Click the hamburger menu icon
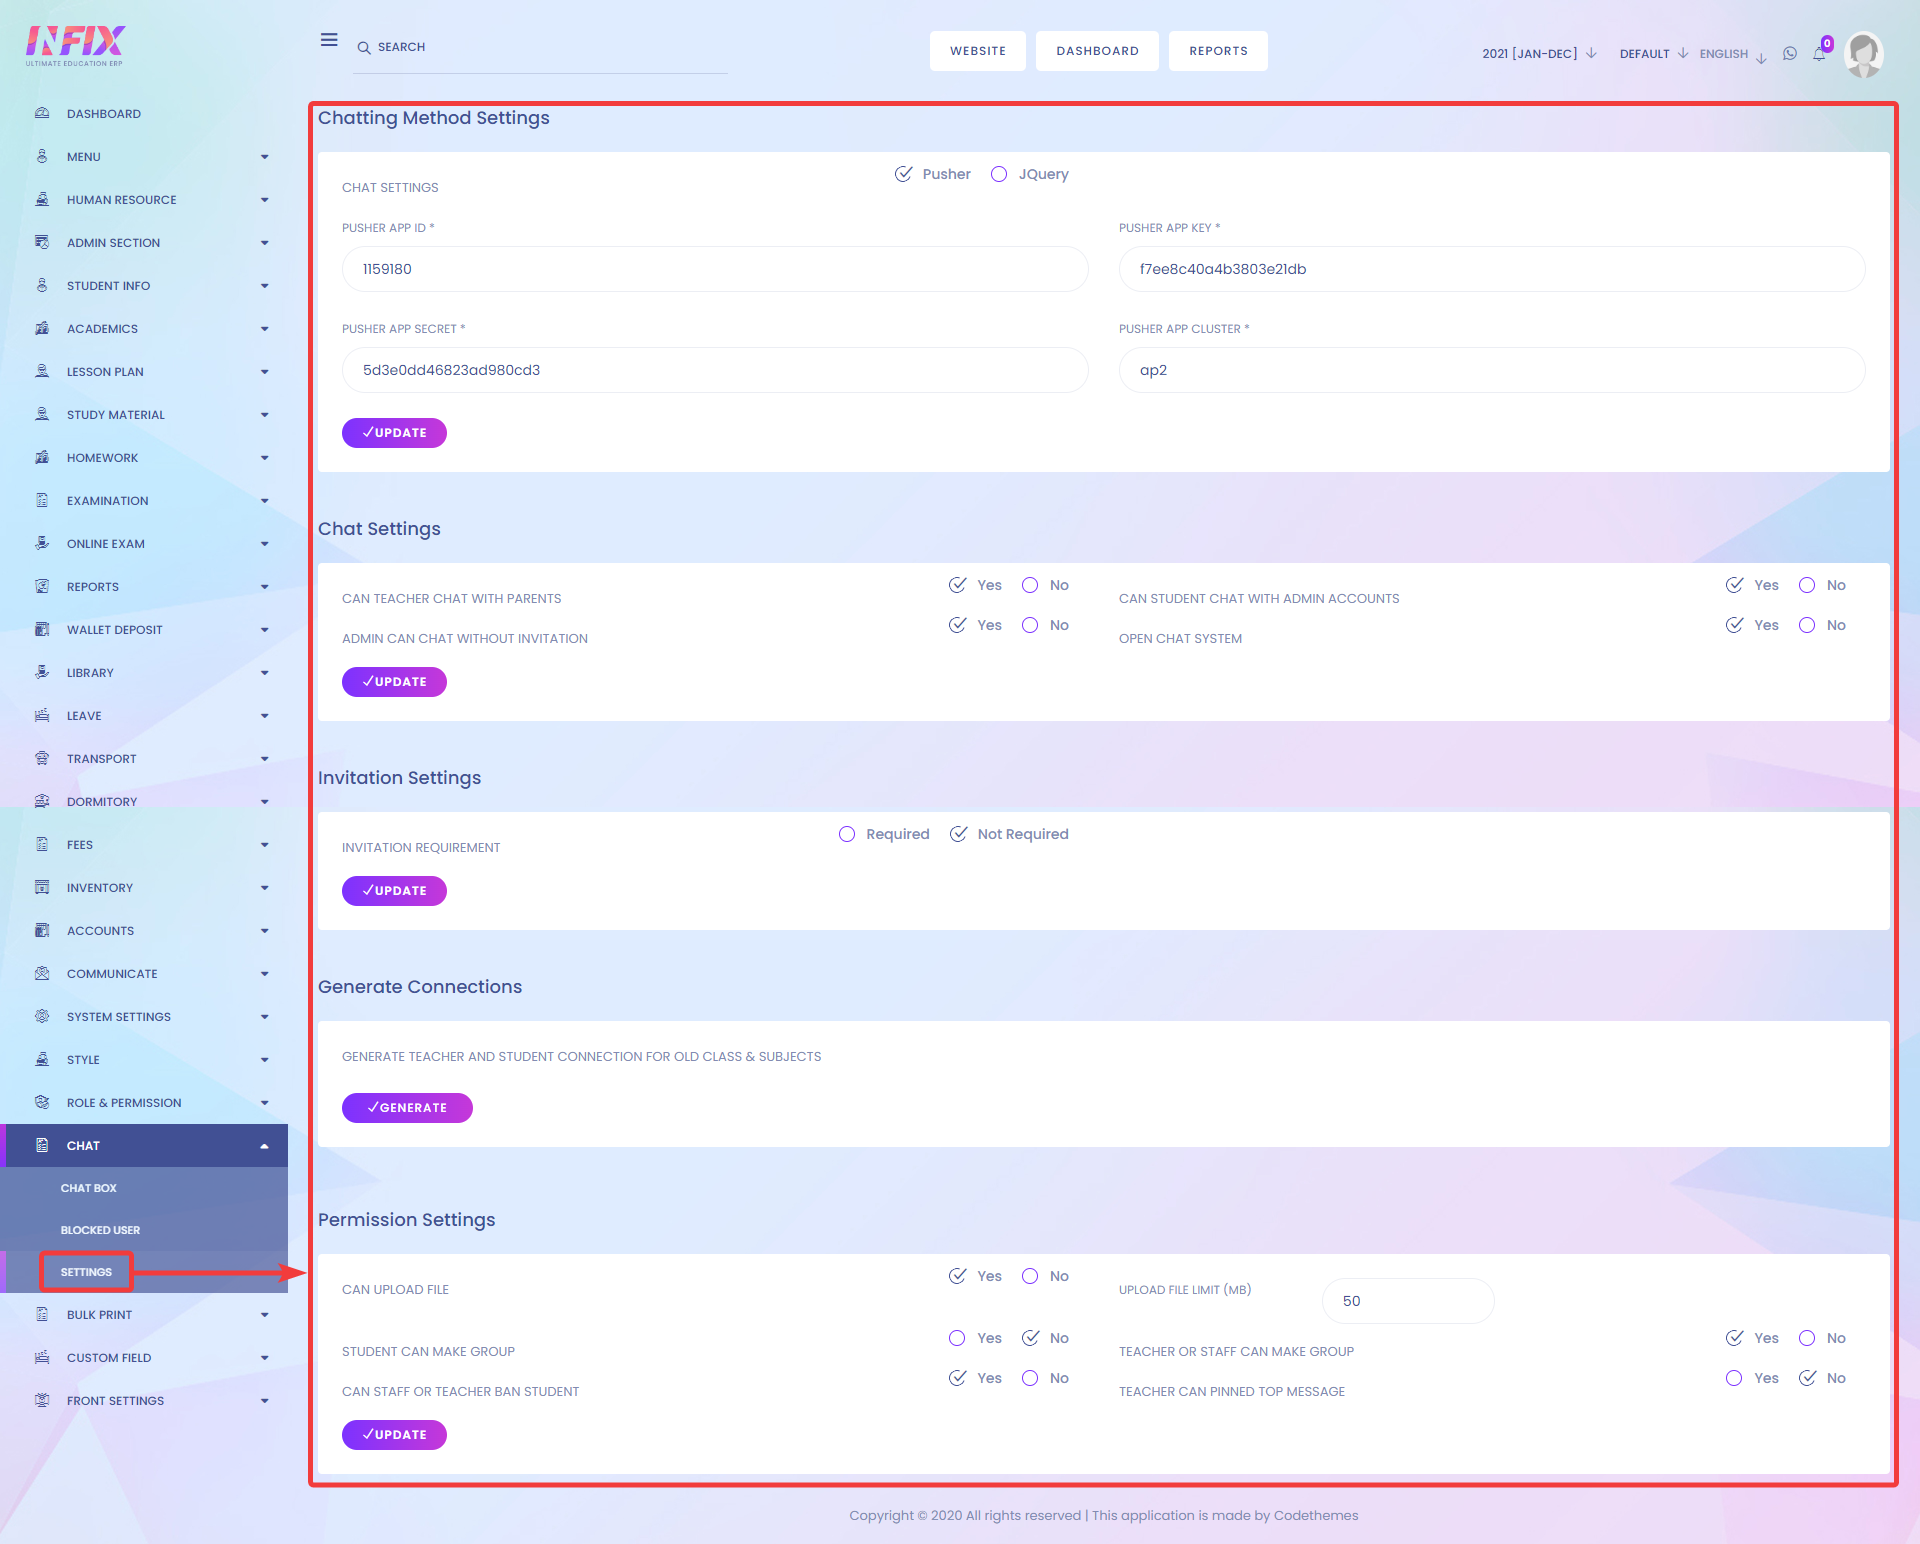Screen dimensions: 1920x1544 point(329,40)
